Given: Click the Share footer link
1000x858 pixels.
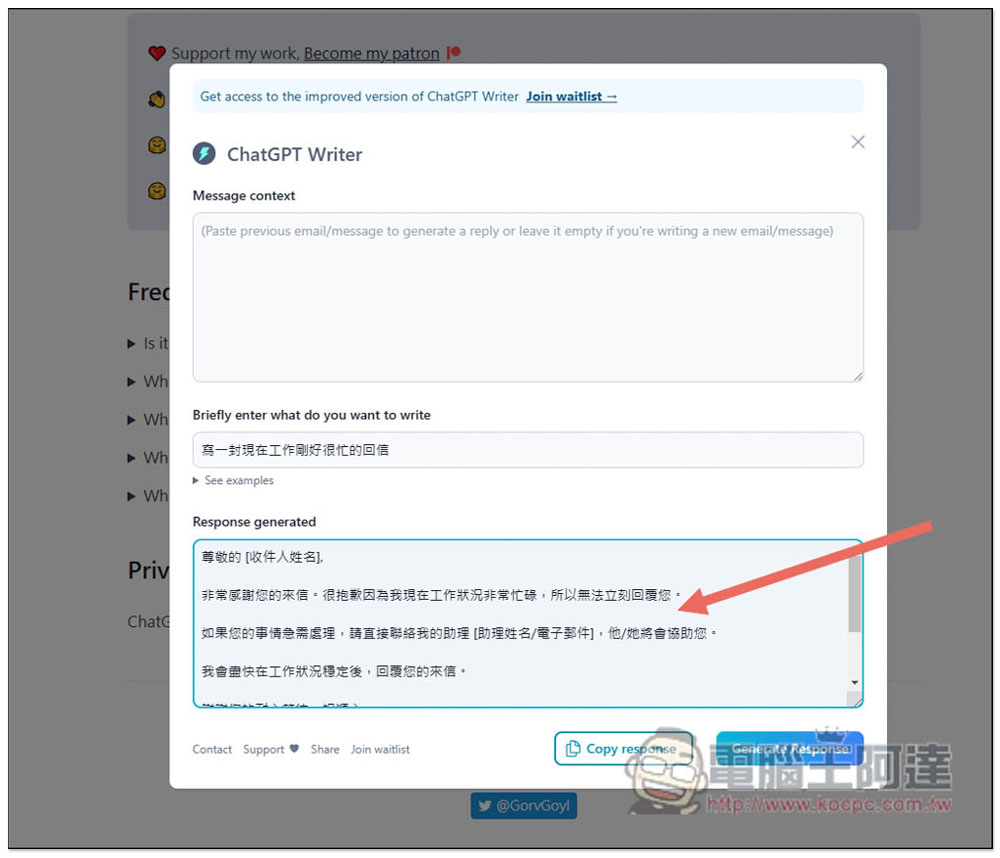Looking at the screenshot, I should pos(325,749).
